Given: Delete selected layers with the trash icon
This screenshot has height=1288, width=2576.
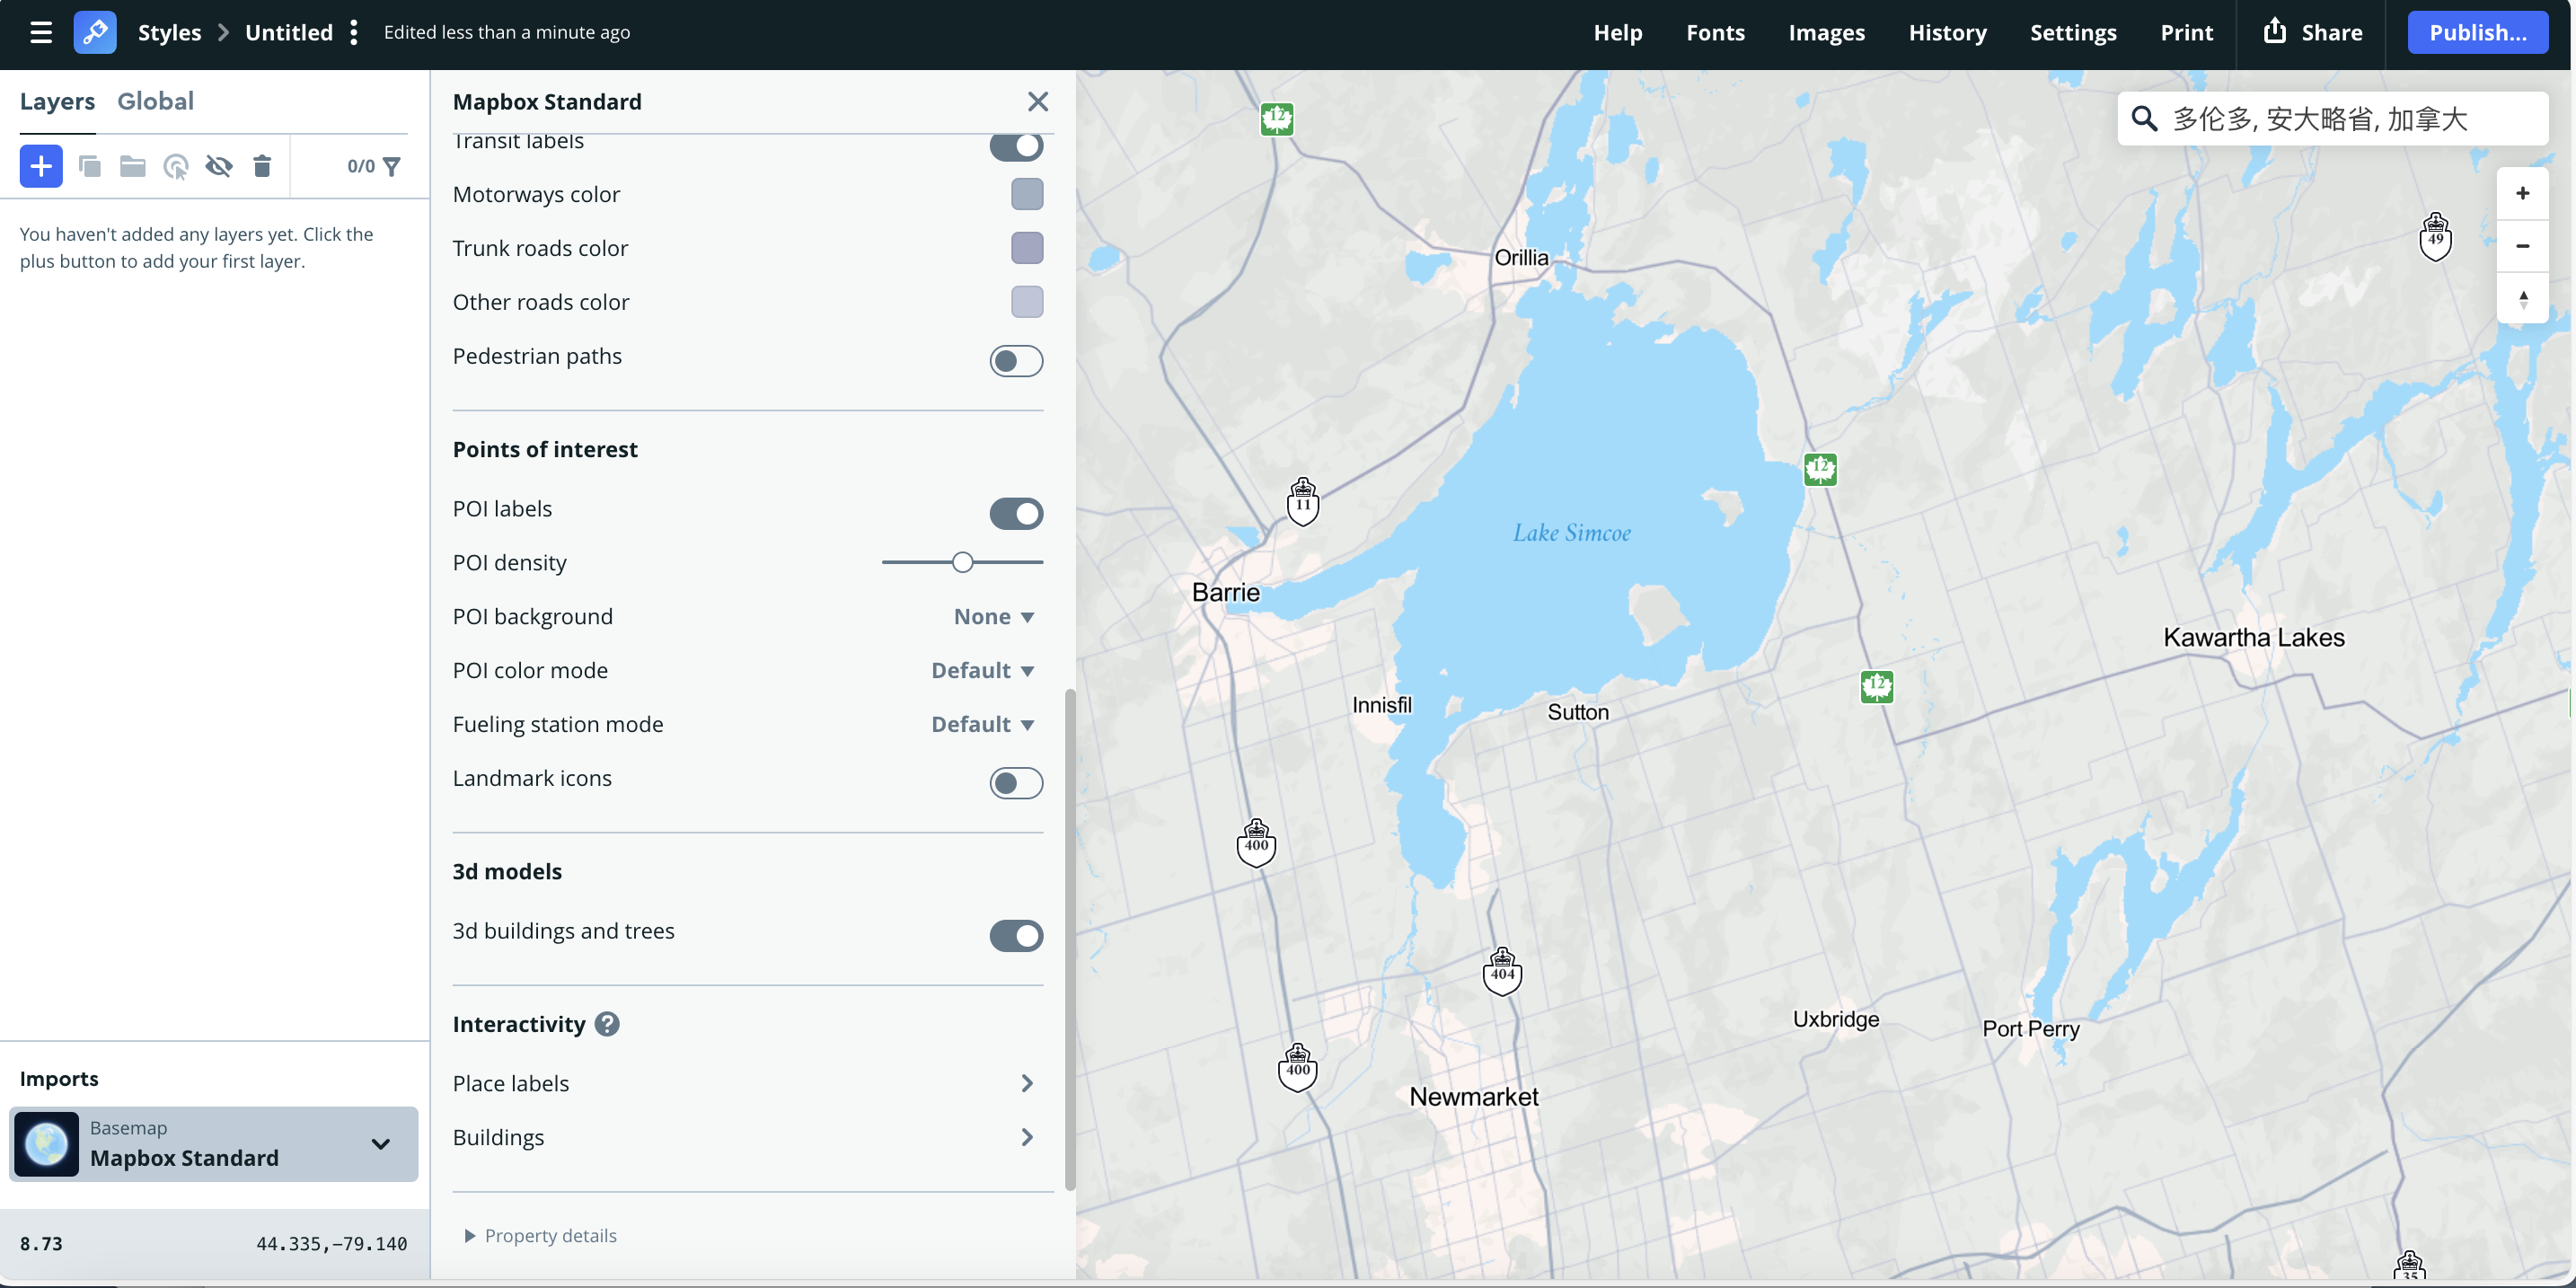Looking at the screenshot, I should 262,166.
